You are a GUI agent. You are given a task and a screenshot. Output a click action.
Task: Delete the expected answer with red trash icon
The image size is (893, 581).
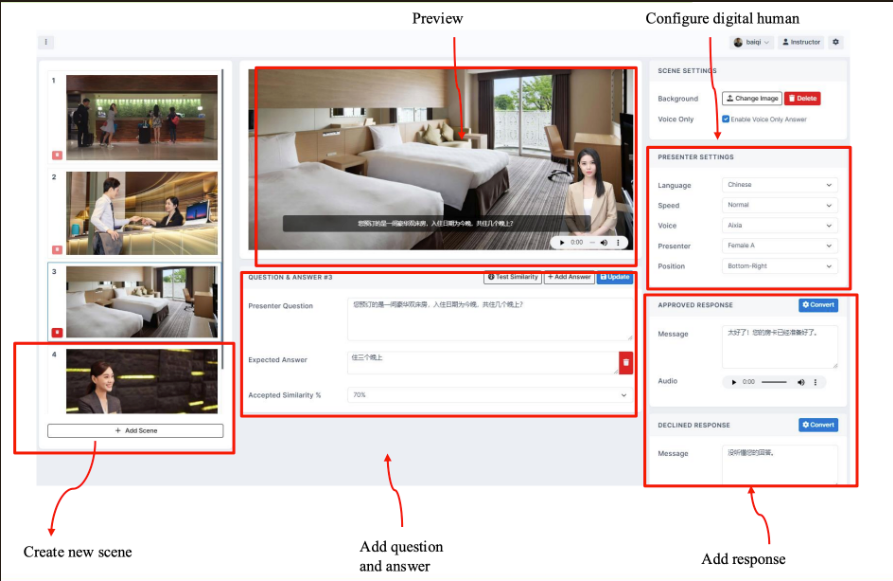[x=626, y=362]
